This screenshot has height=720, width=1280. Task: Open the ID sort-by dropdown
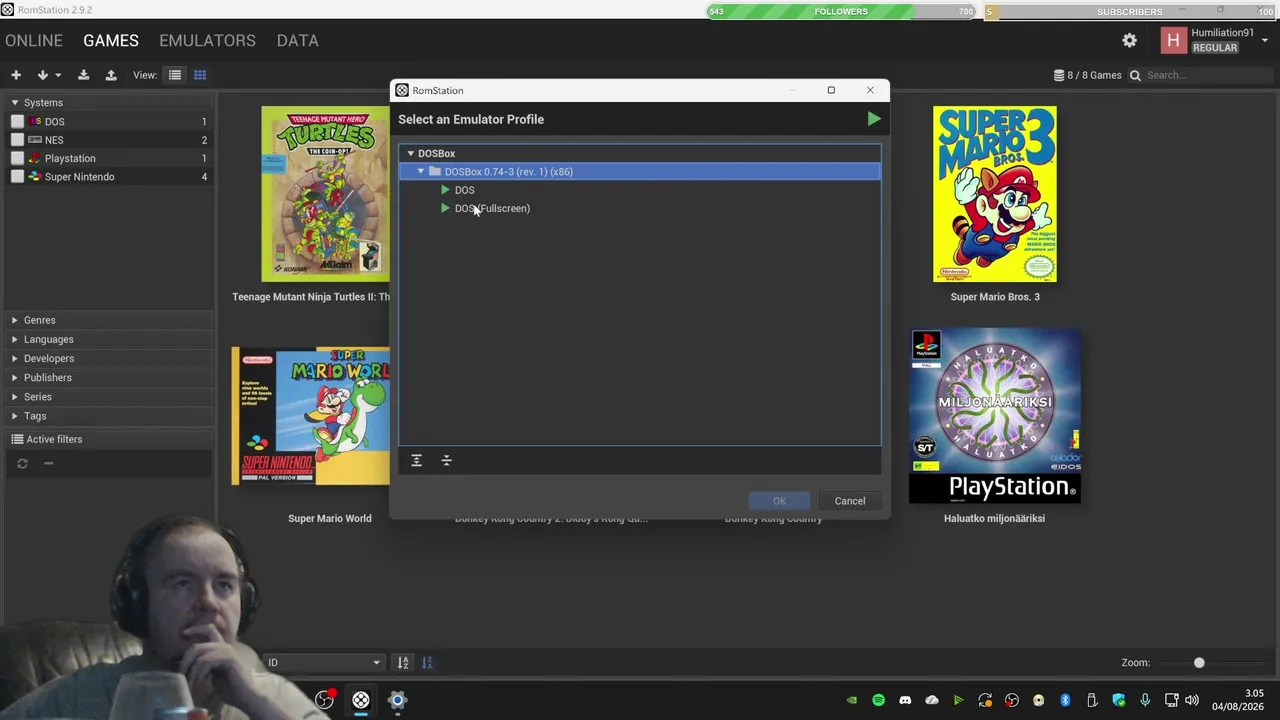click(x=323, y=662)
